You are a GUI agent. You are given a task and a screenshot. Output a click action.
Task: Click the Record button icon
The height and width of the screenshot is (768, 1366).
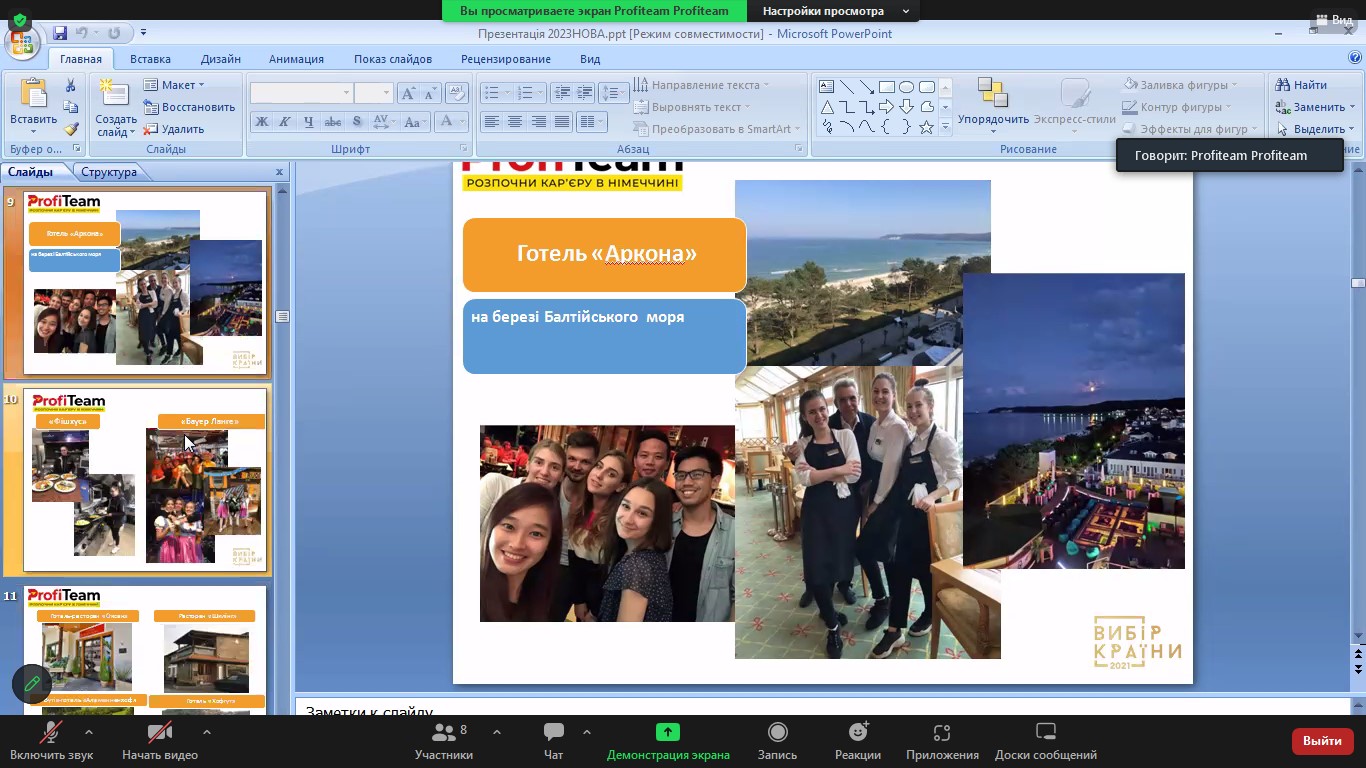(777, 733)
